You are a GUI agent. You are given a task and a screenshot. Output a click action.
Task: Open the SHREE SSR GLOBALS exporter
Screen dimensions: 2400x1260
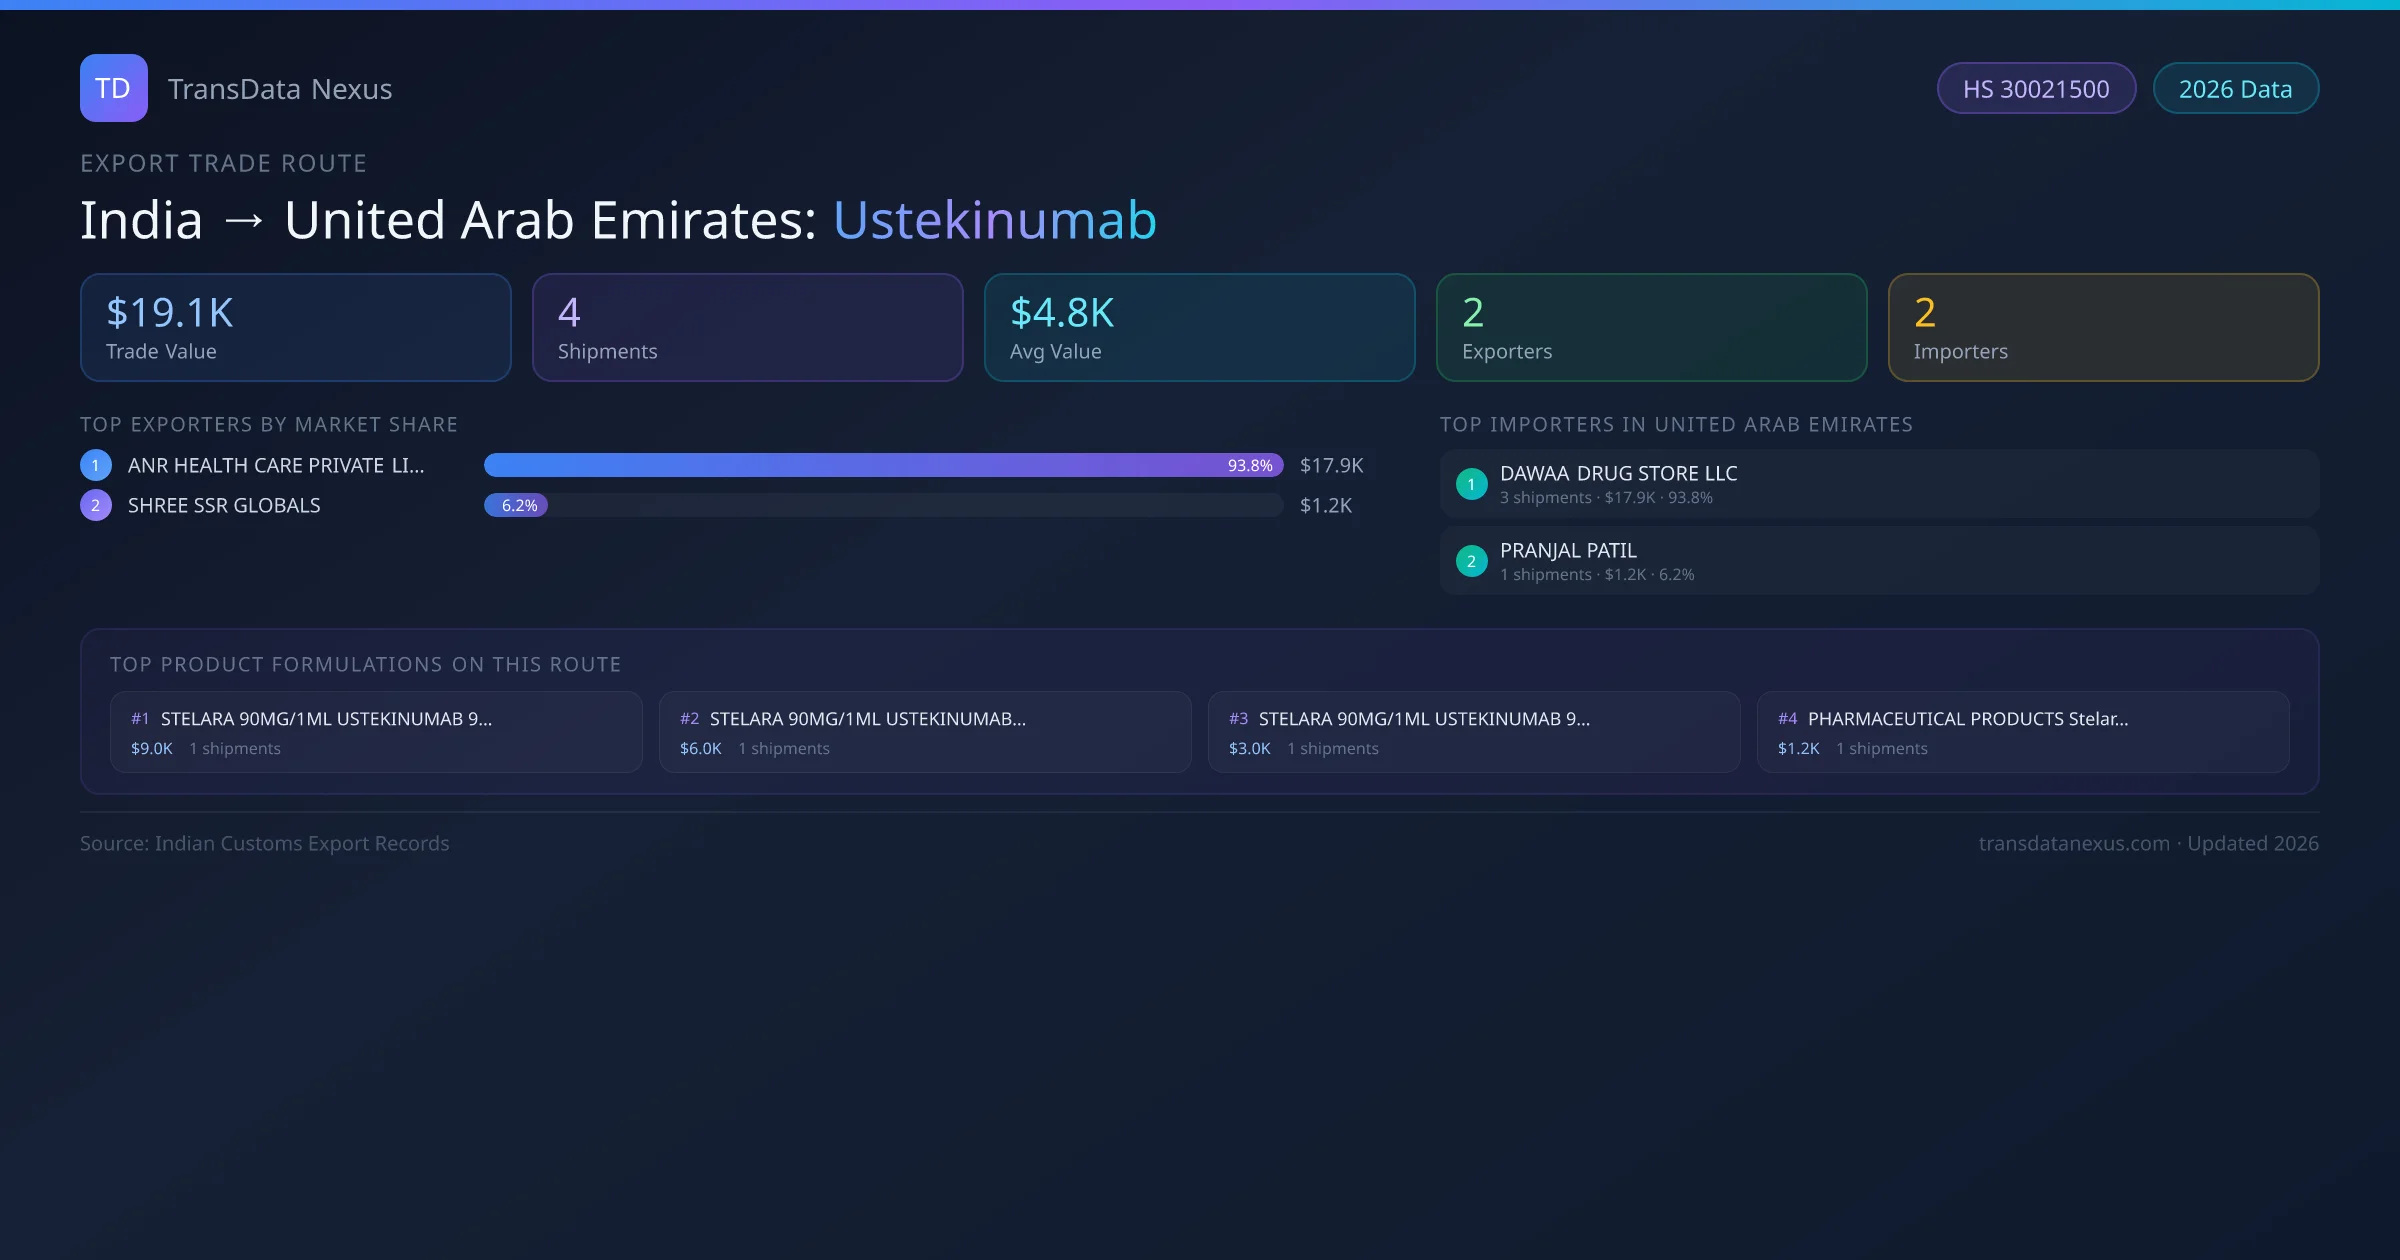pos(224,505)
